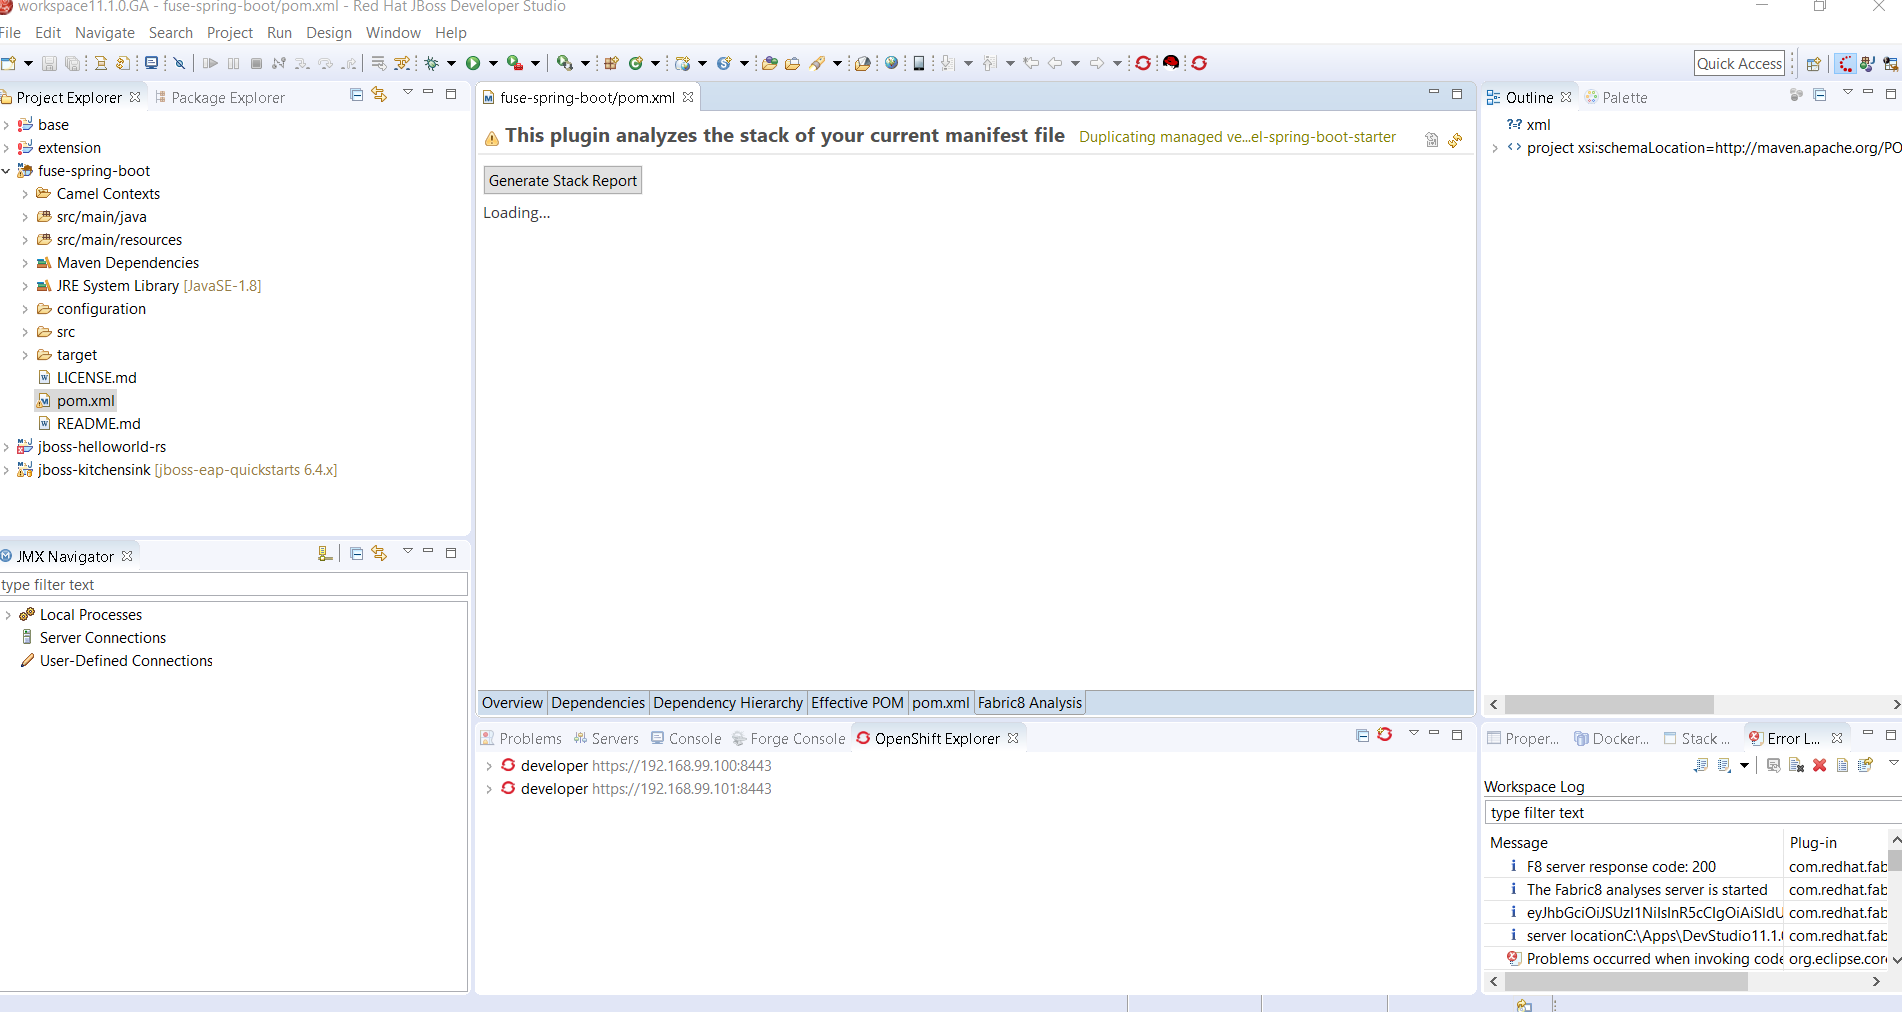Click the JMX Navigator filter text field
Viewport: 1902px width, 1012px height.
(x=234, y=585)
